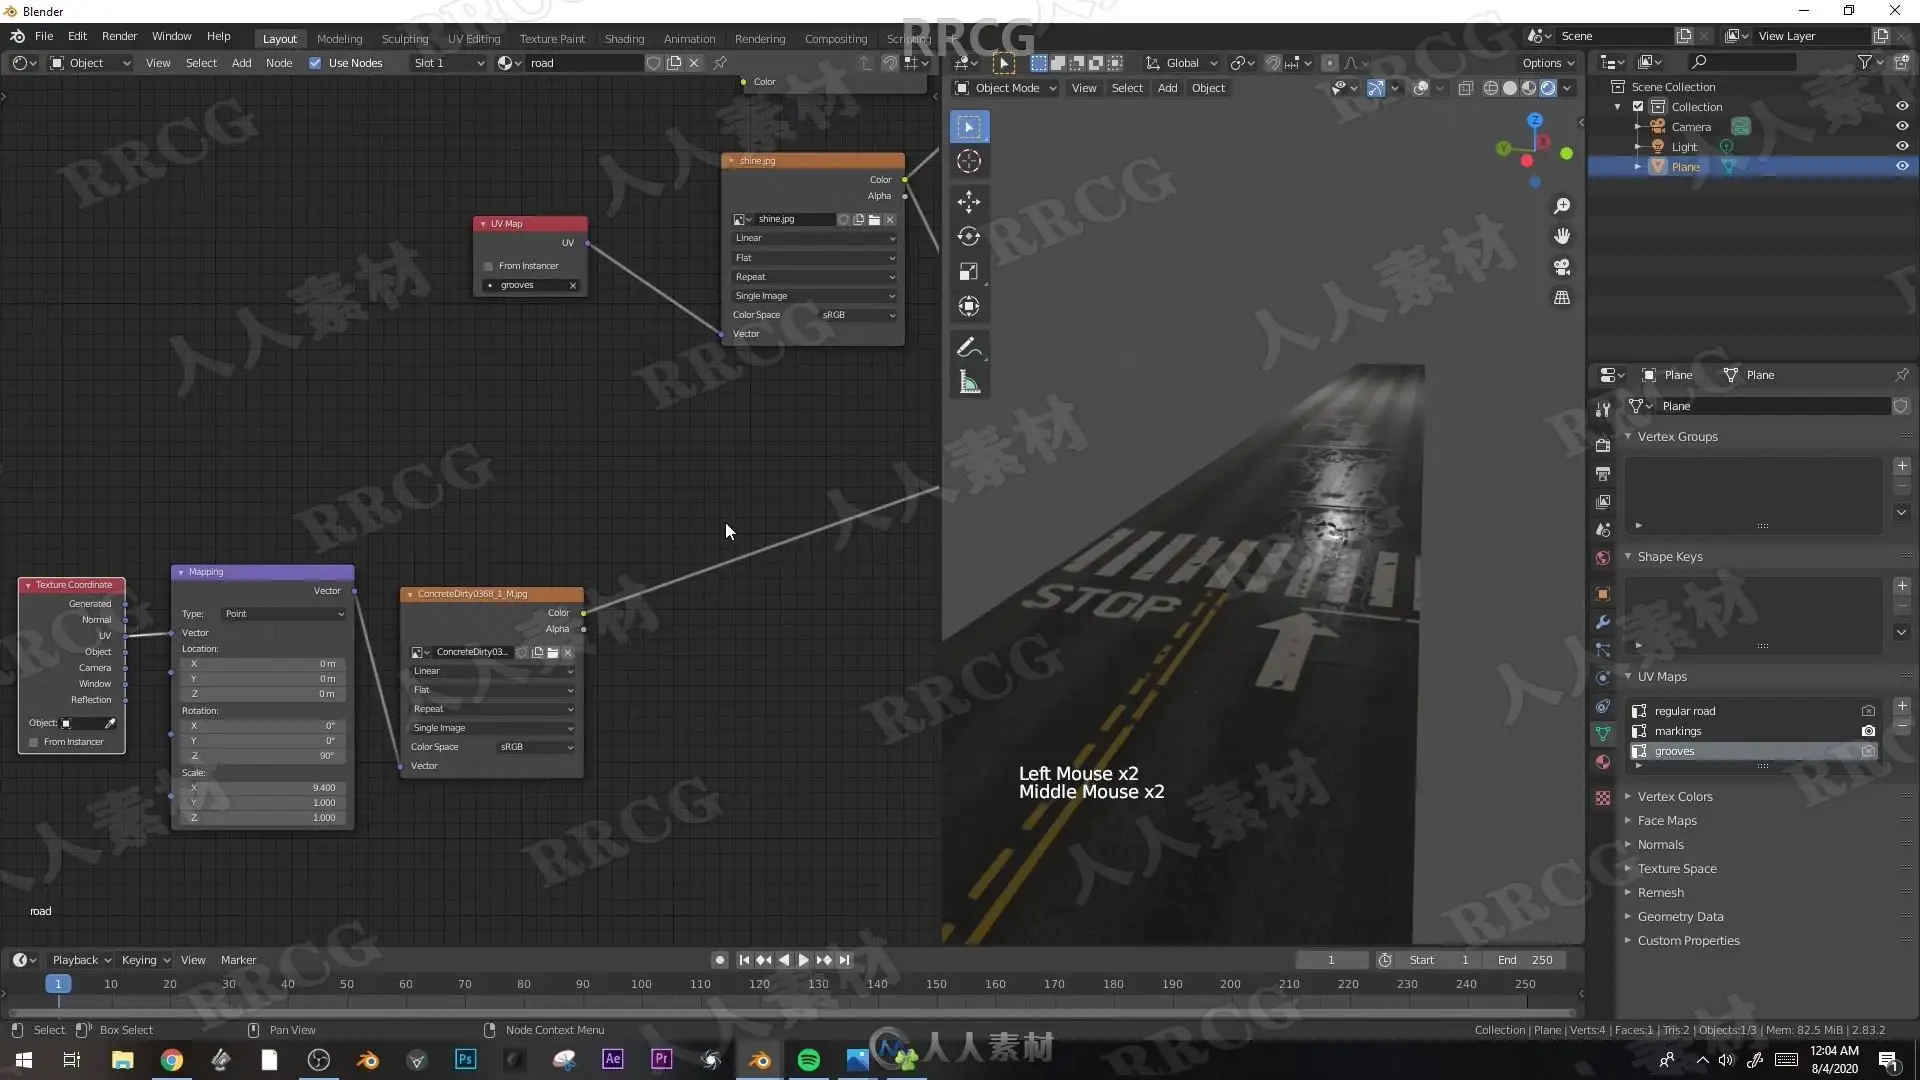Select the Scale tool icon
Viewport: 1920px width, 1080px height.
tap(968, 271)
